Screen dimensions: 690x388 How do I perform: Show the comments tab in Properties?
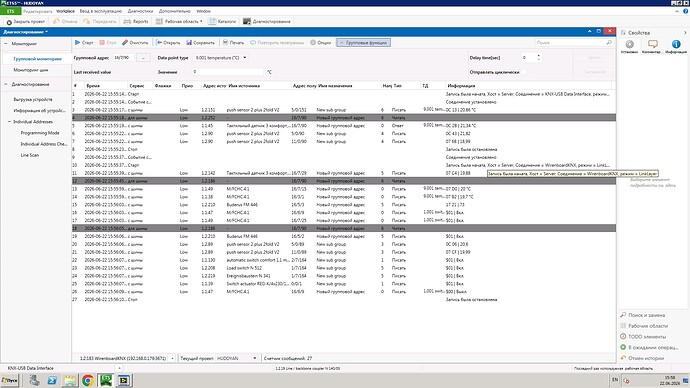(653, 46)
